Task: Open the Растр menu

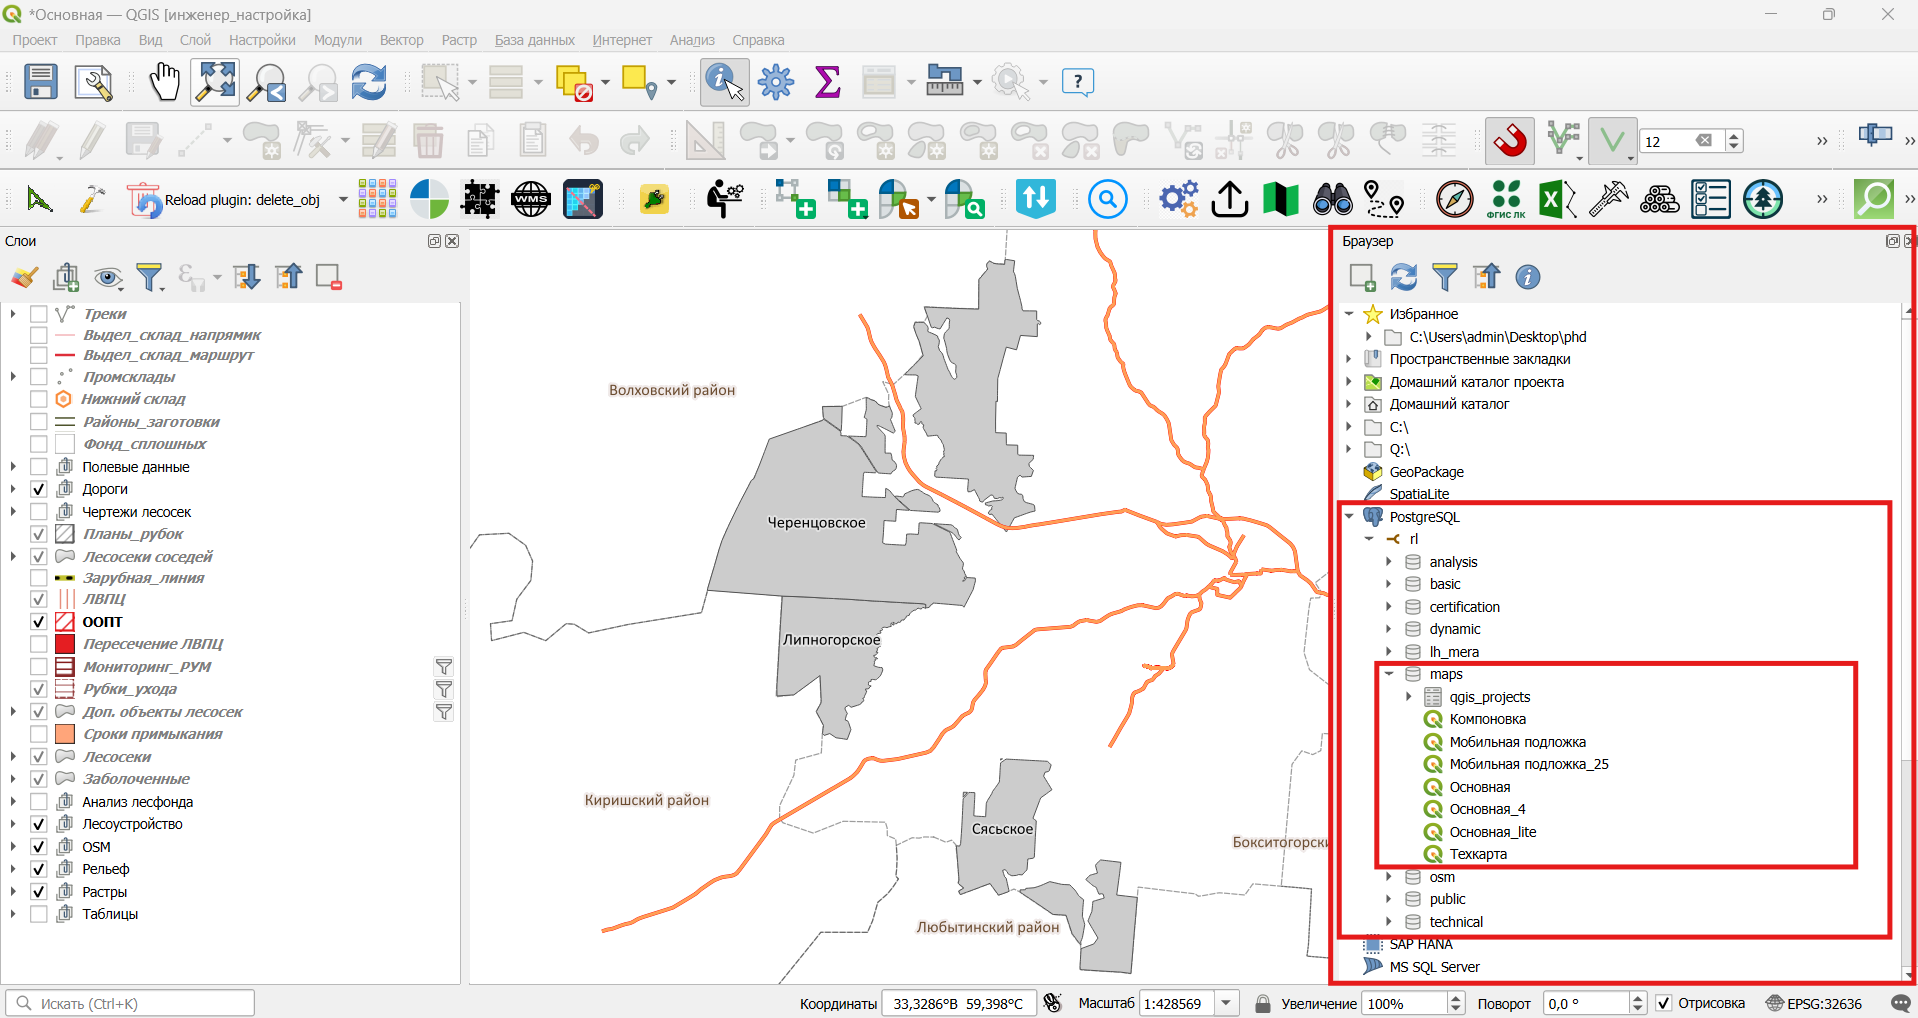Action: click(459, 40)
